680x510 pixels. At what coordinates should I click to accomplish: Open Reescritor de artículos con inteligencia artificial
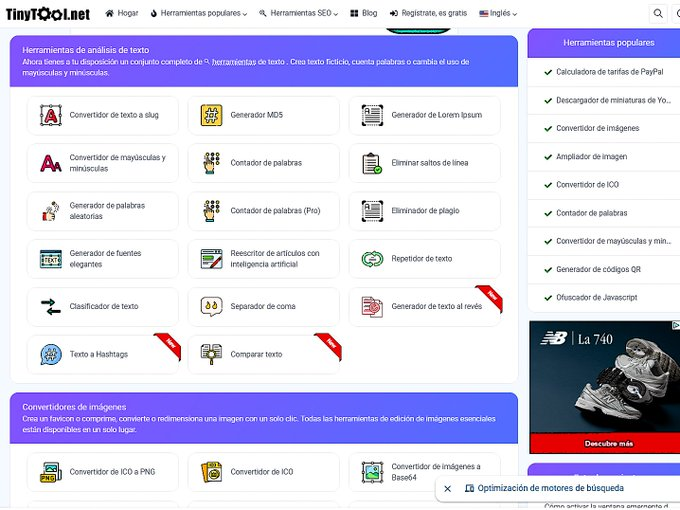coord(275,259)
